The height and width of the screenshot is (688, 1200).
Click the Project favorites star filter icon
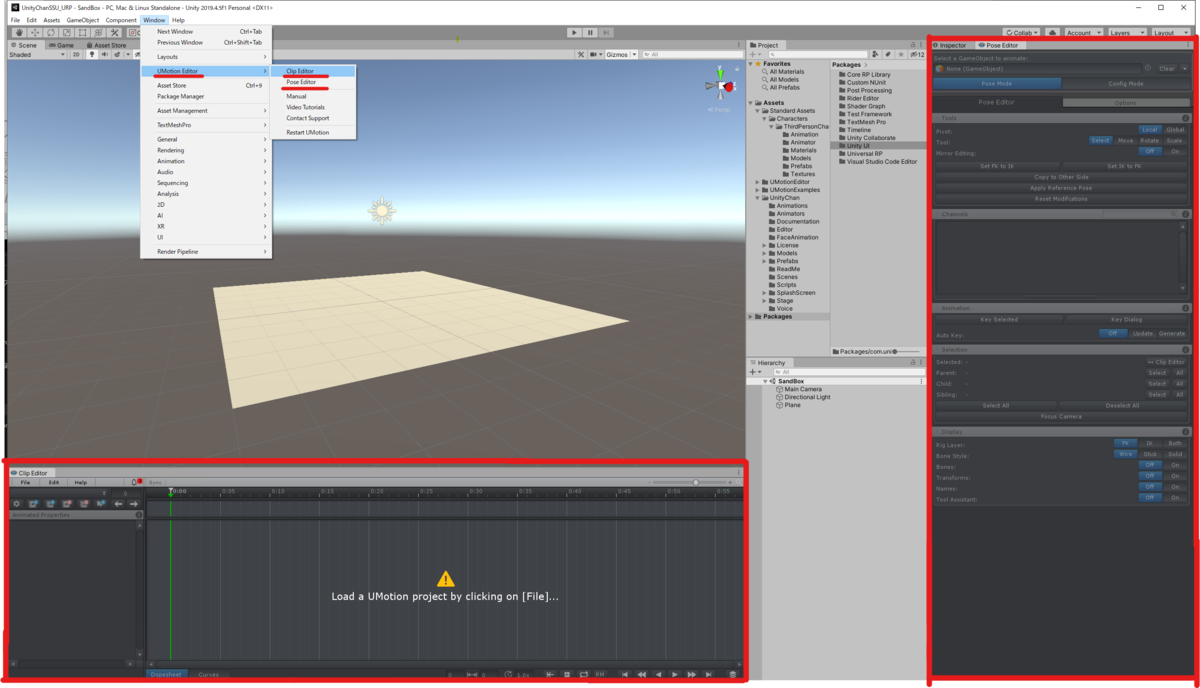click(x=899, y=54)
